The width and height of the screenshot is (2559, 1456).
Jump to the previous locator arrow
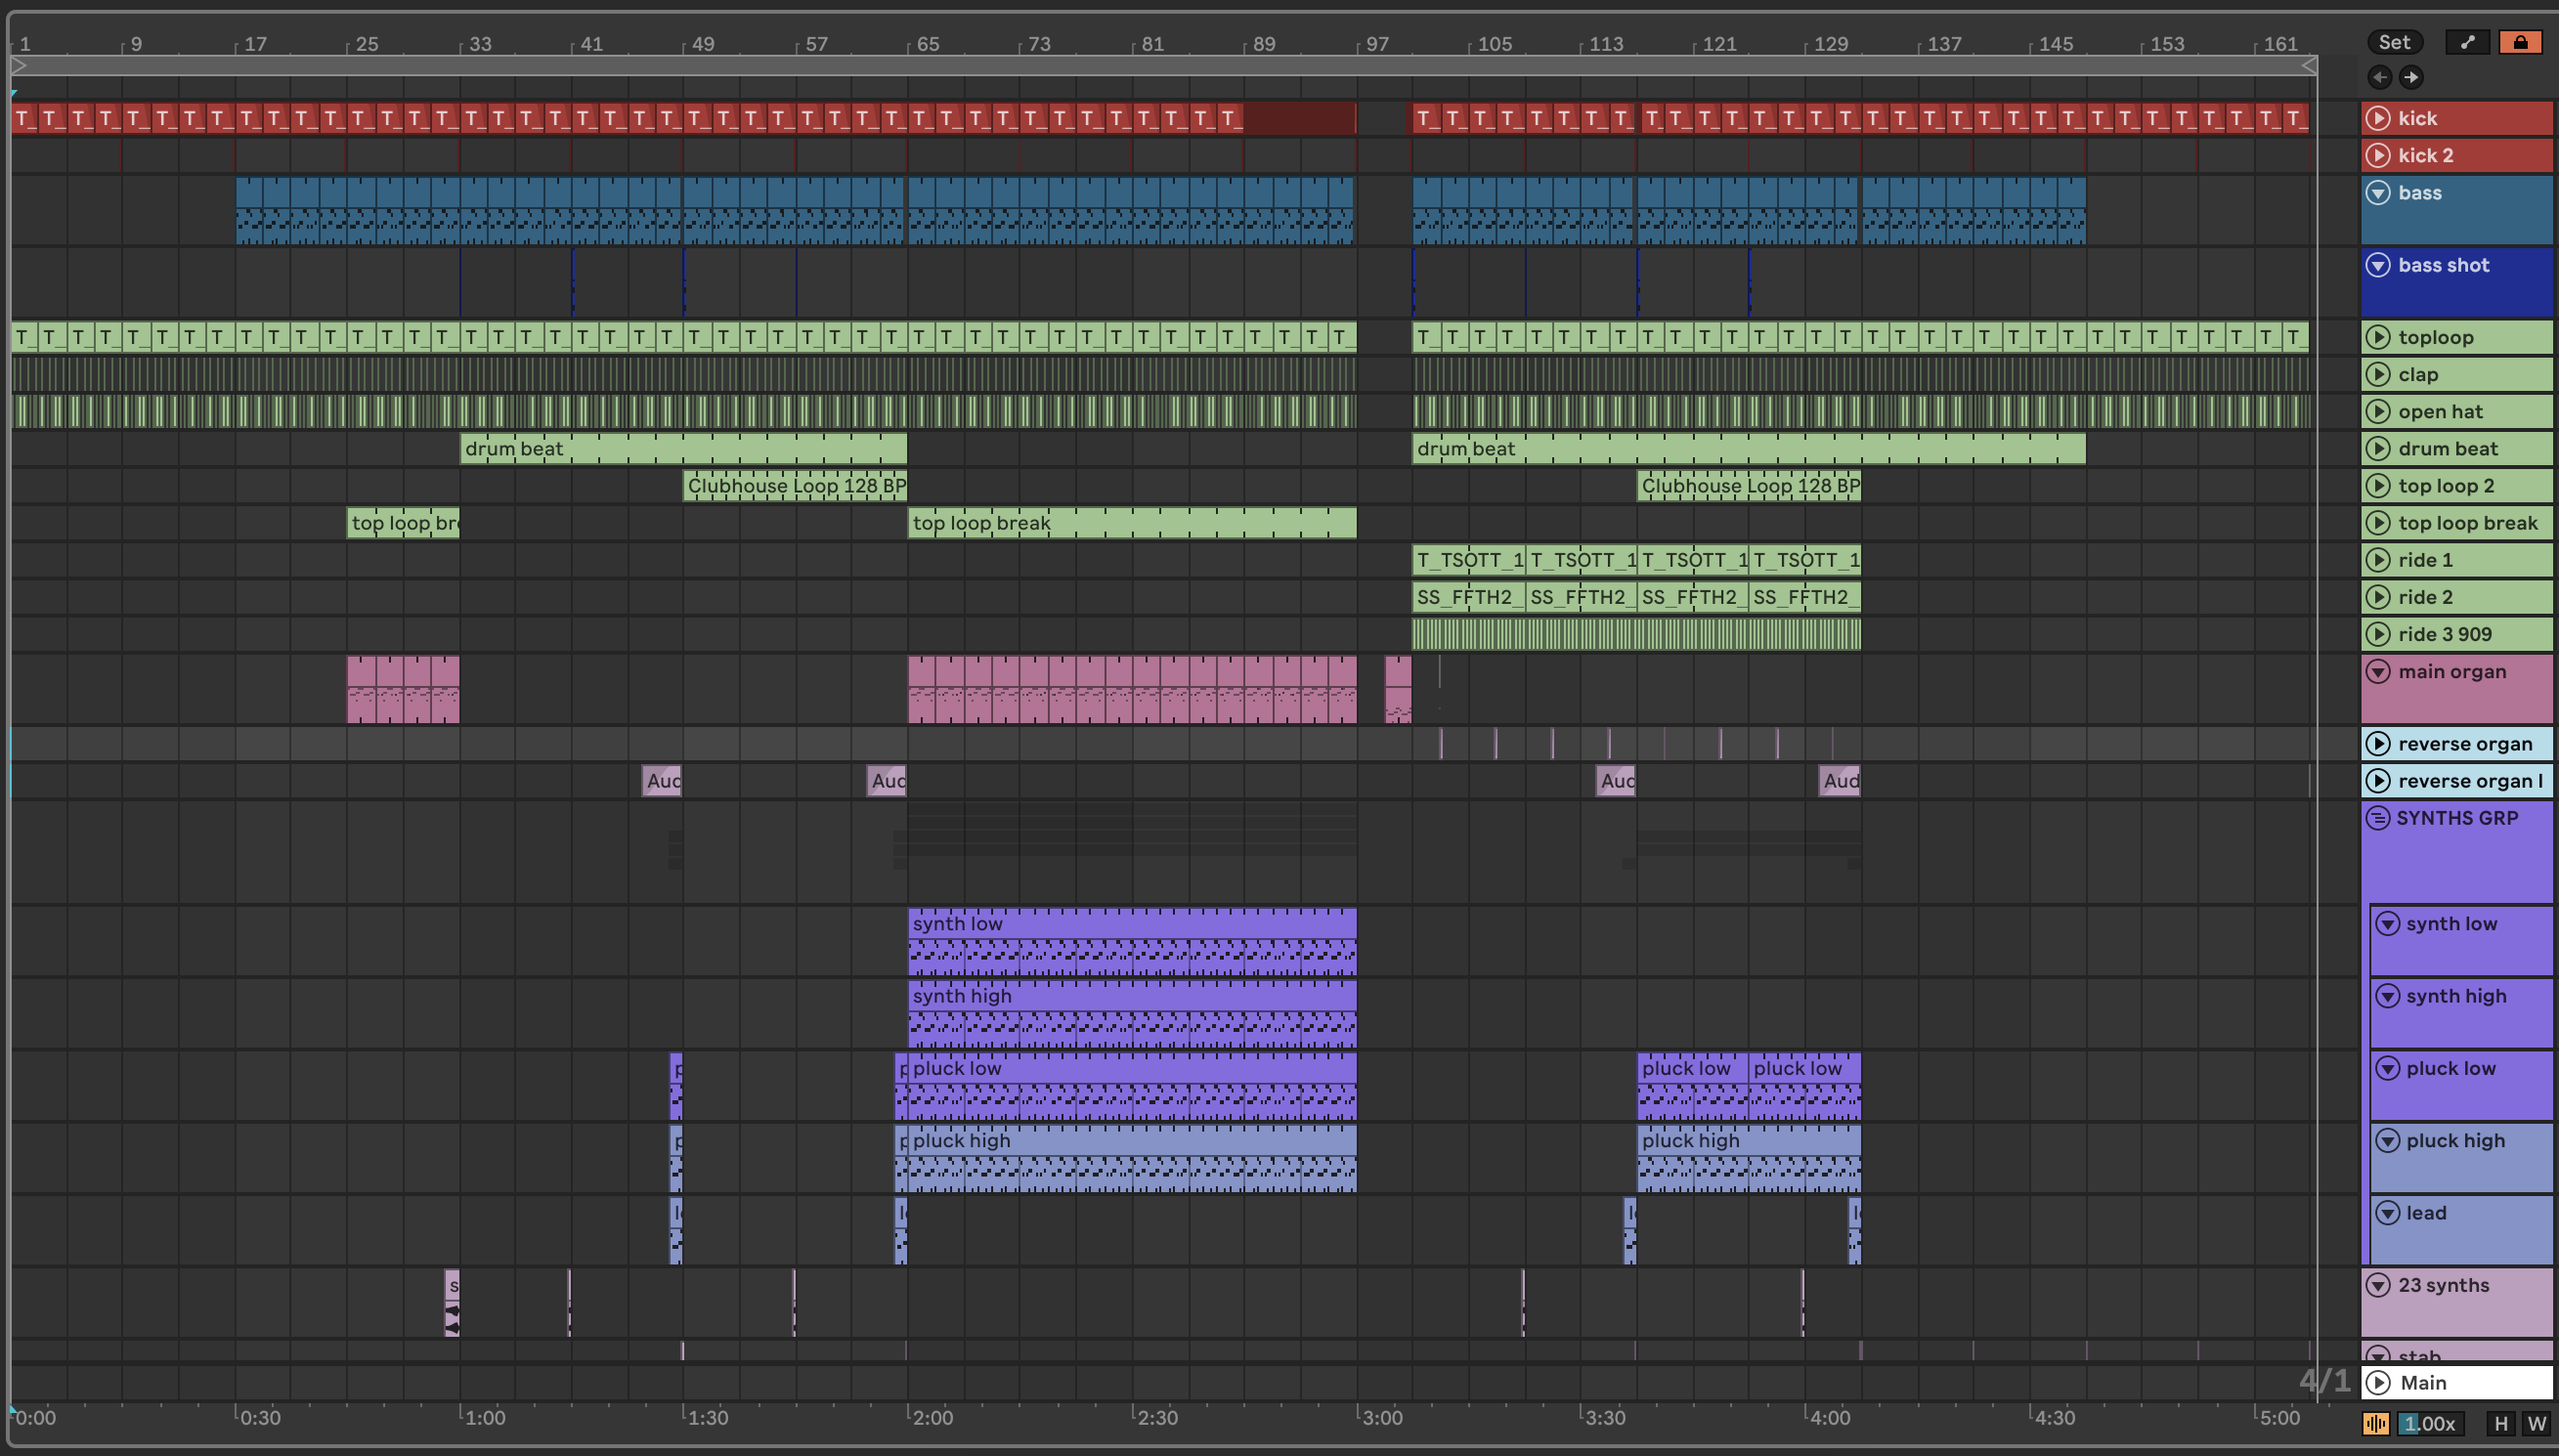[2380, 77]
